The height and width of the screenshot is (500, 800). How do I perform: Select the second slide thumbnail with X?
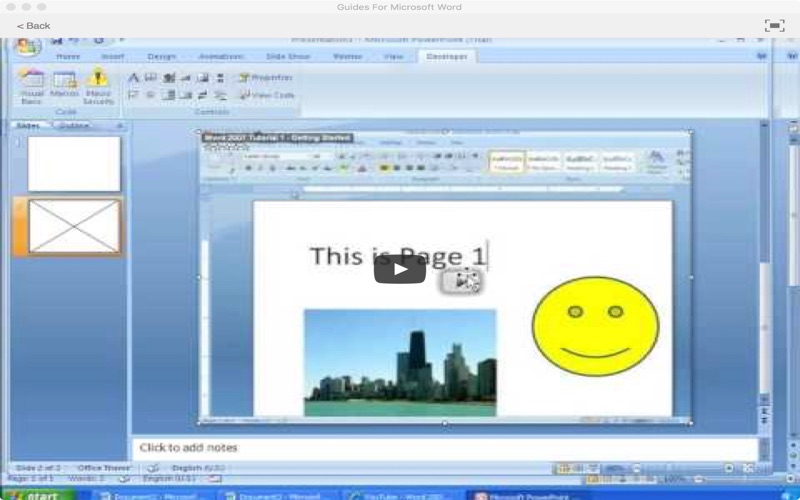pos(74,227)
